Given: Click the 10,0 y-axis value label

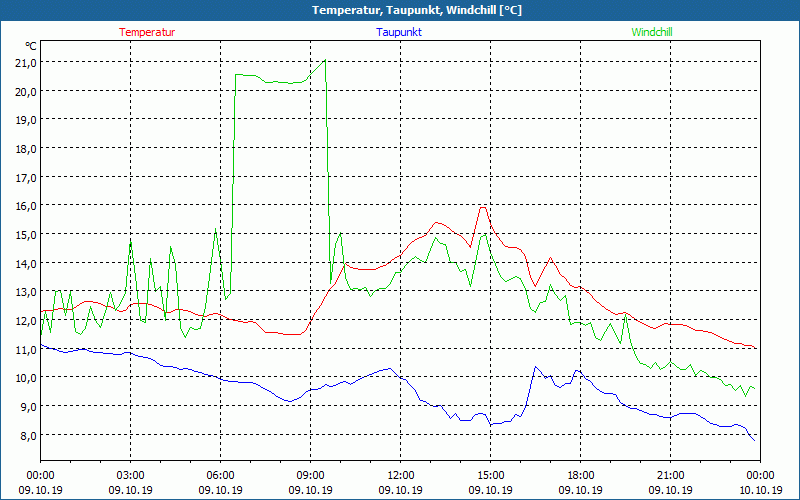Looking at the screenshot, I should point(24,377).
